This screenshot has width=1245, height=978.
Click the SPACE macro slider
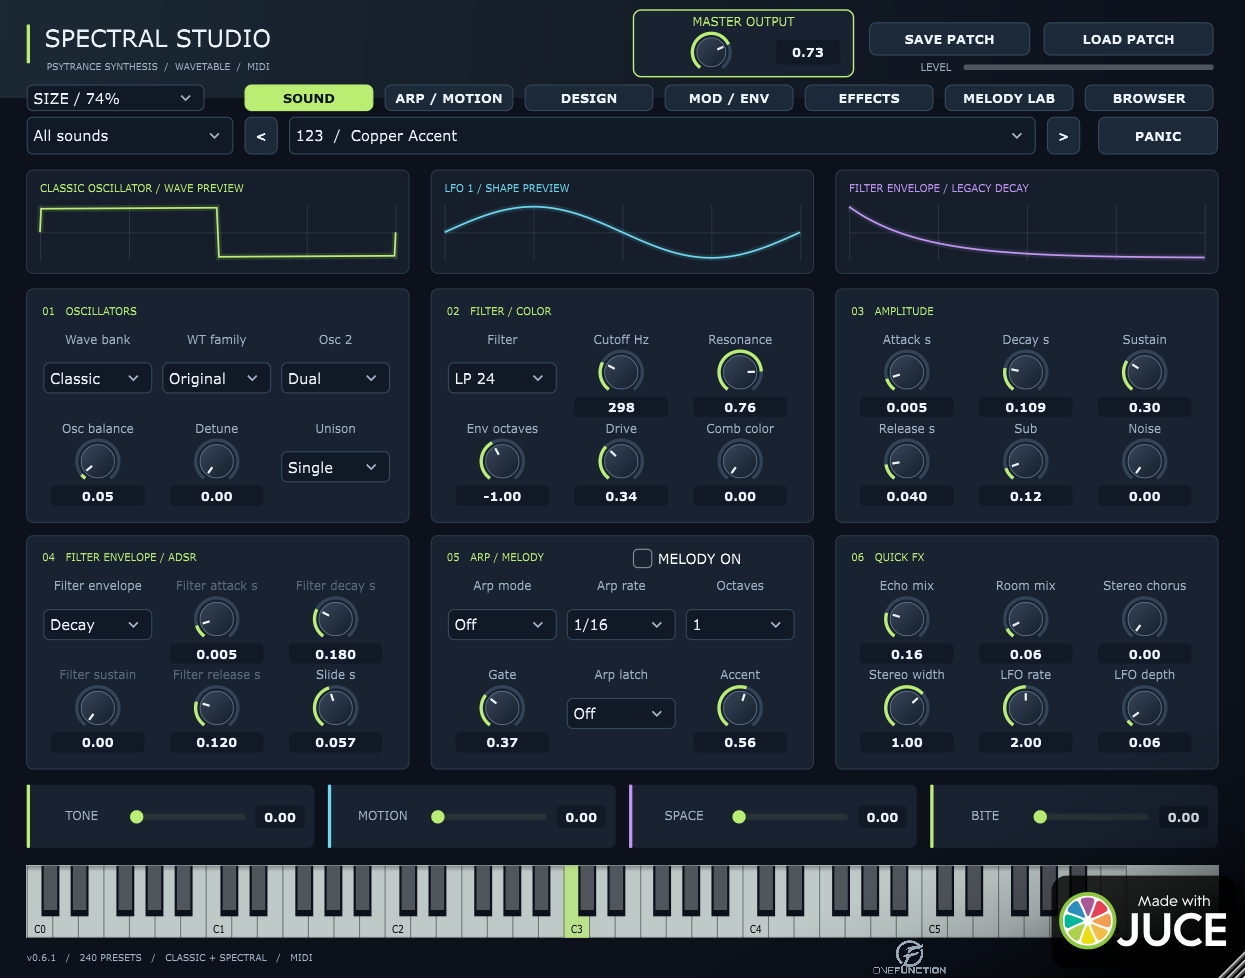coord(791,817)
